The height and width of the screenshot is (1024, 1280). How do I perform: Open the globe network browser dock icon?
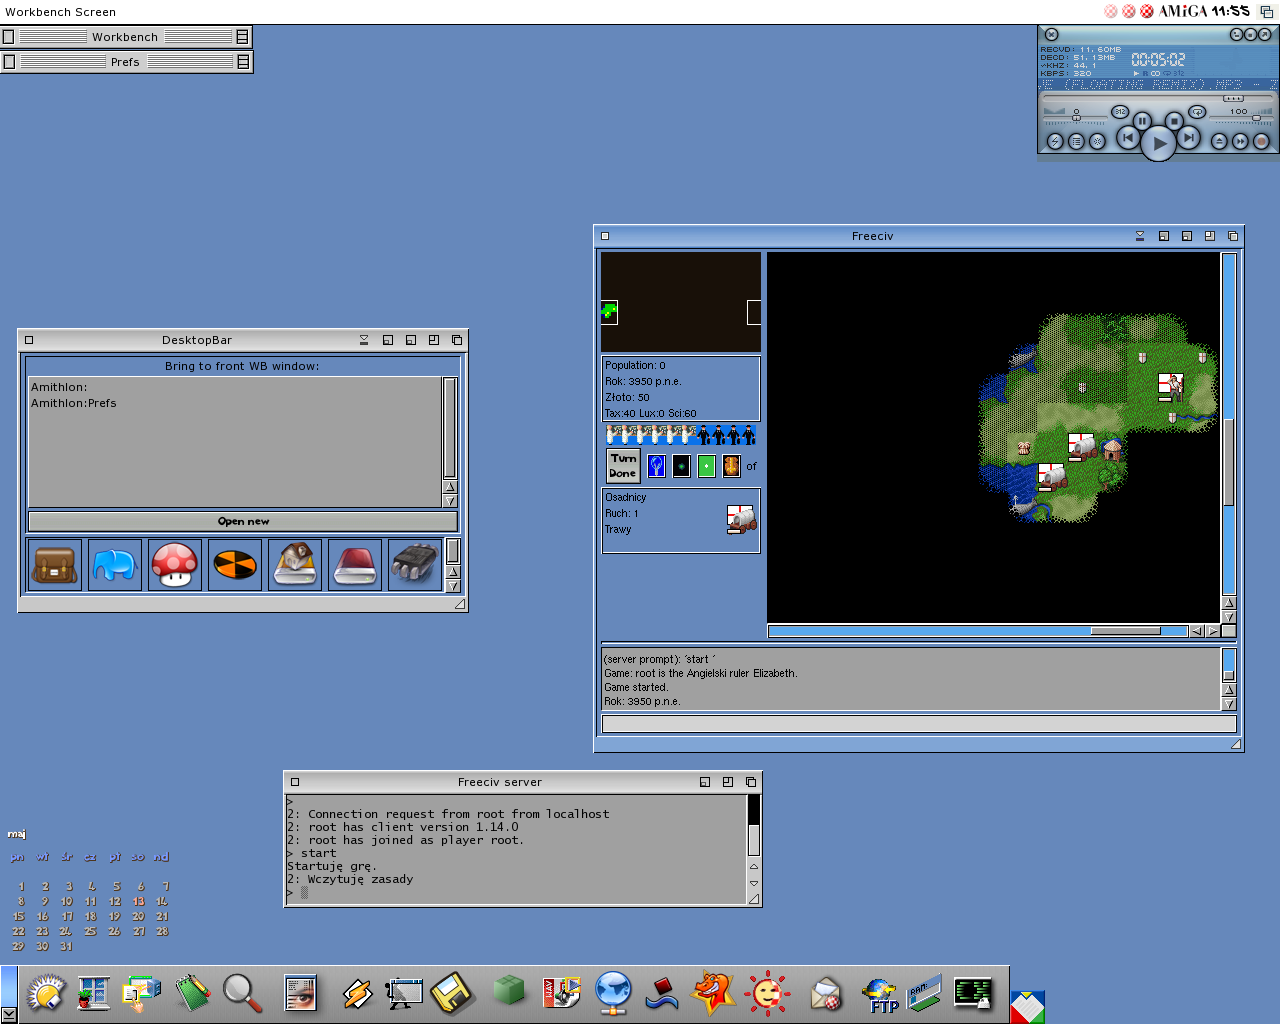[x=613, y=993]
